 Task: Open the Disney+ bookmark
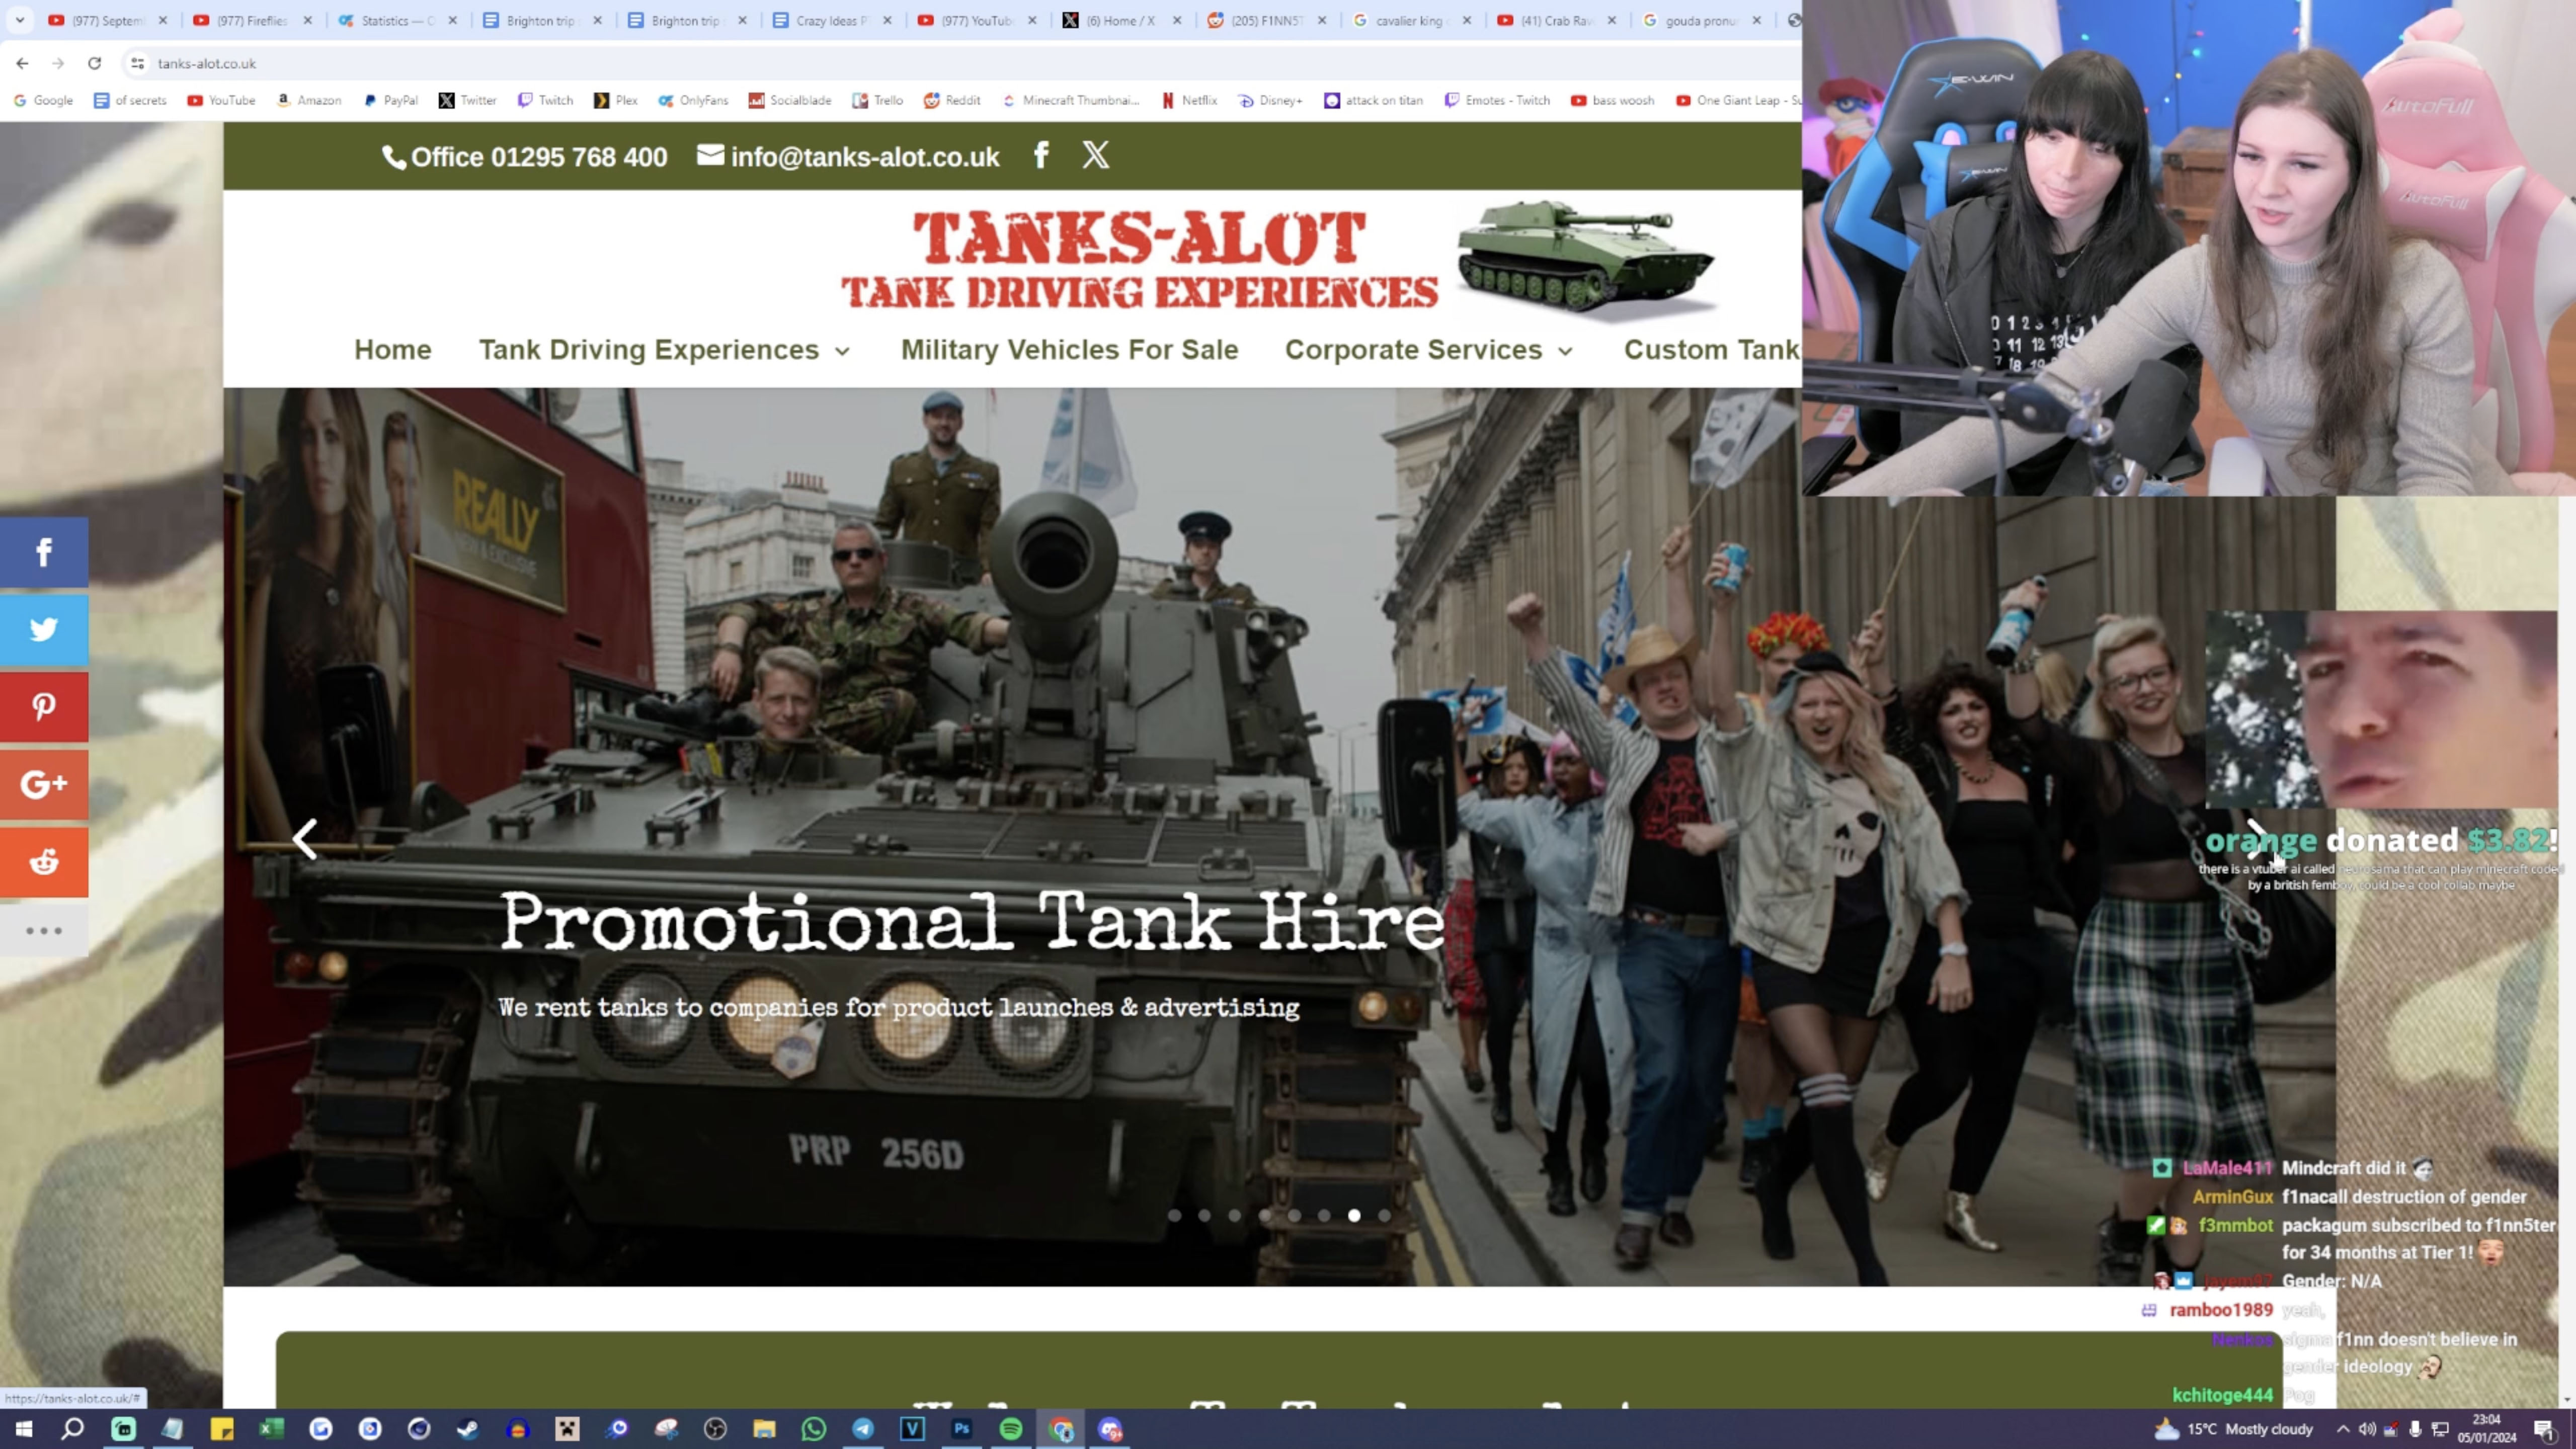(x=1271, y=100)
